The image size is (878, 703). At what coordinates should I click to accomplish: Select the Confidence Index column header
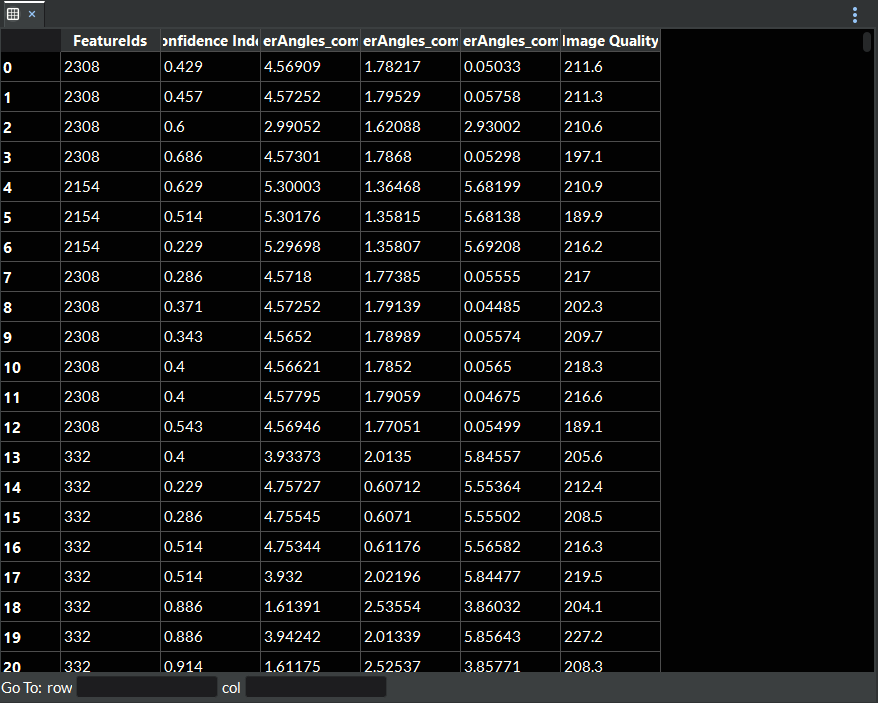210,41
